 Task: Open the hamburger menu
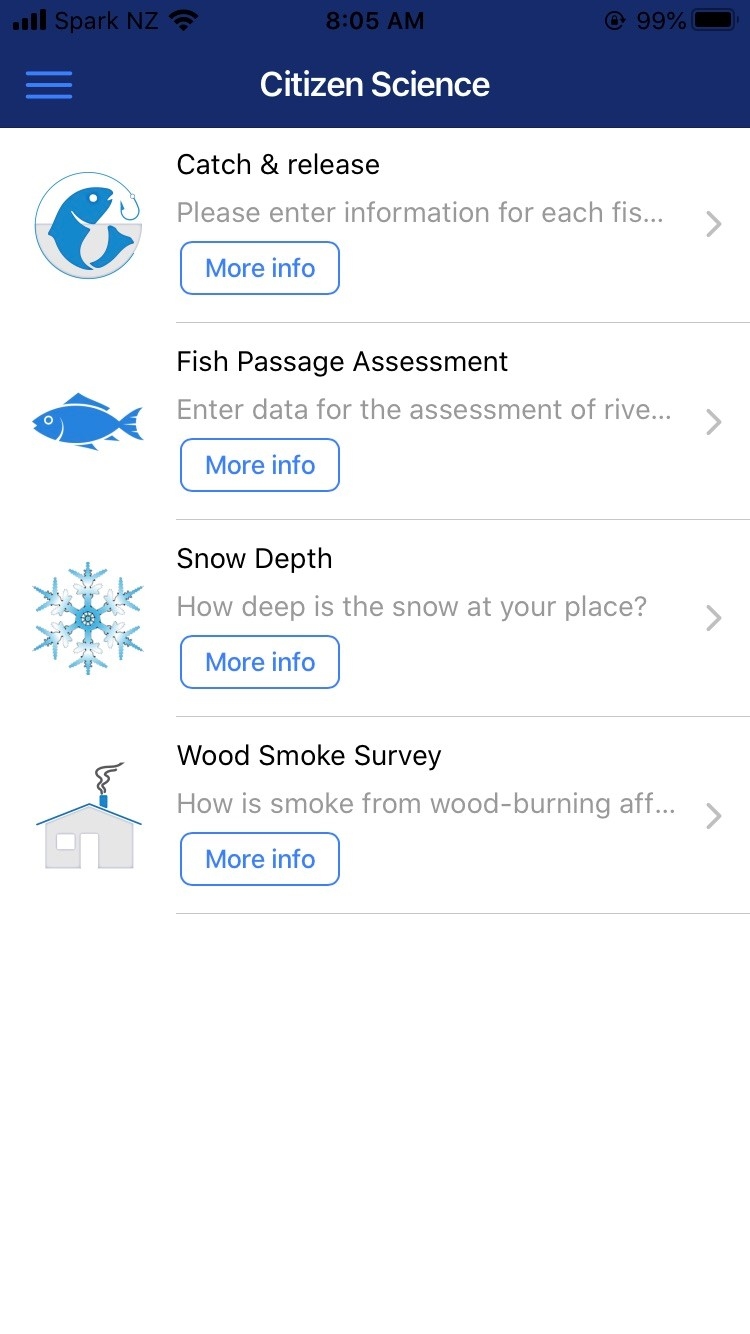(x=49, y=85)
